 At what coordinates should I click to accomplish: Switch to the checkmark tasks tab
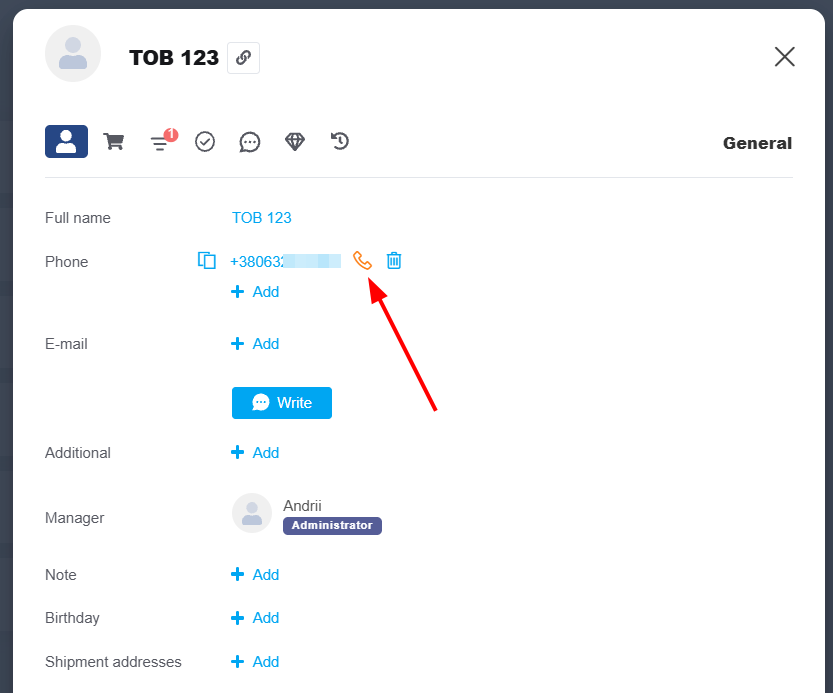click(x=205, y=142)
